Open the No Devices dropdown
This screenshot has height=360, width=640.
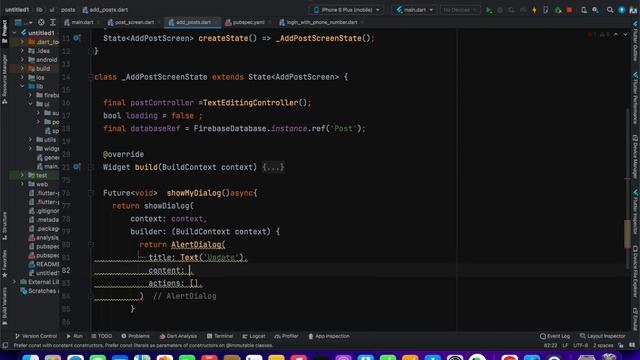[460, 10]
